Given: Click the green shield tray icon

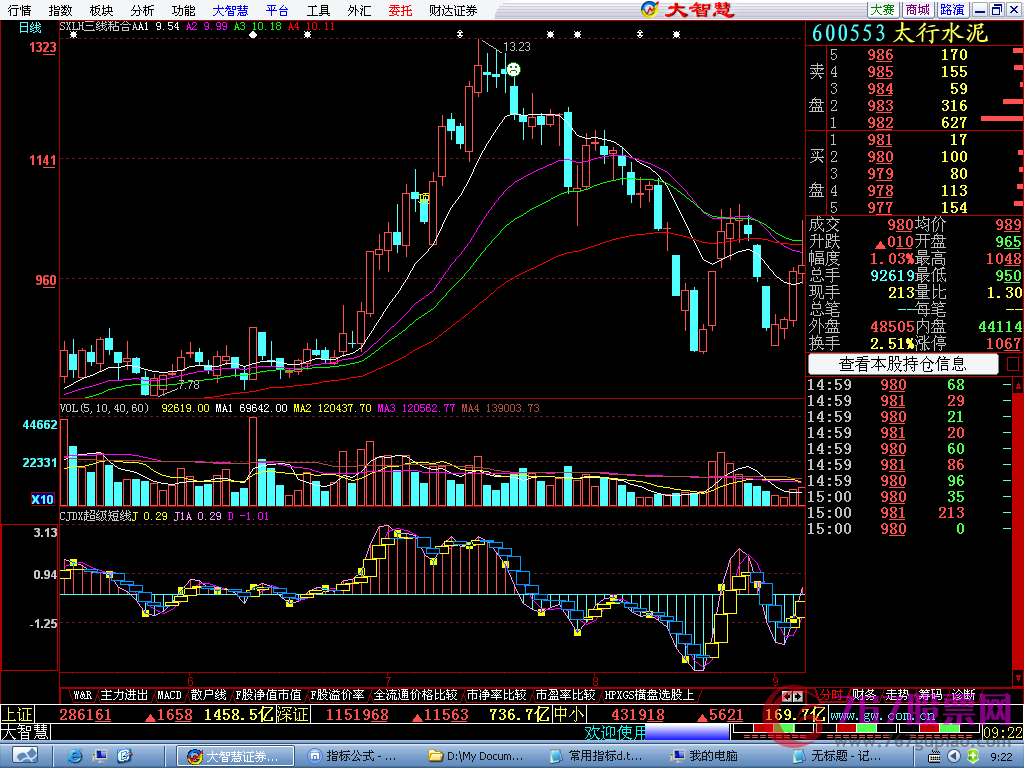Looking at the screenshot, I should tap(972, 756).
